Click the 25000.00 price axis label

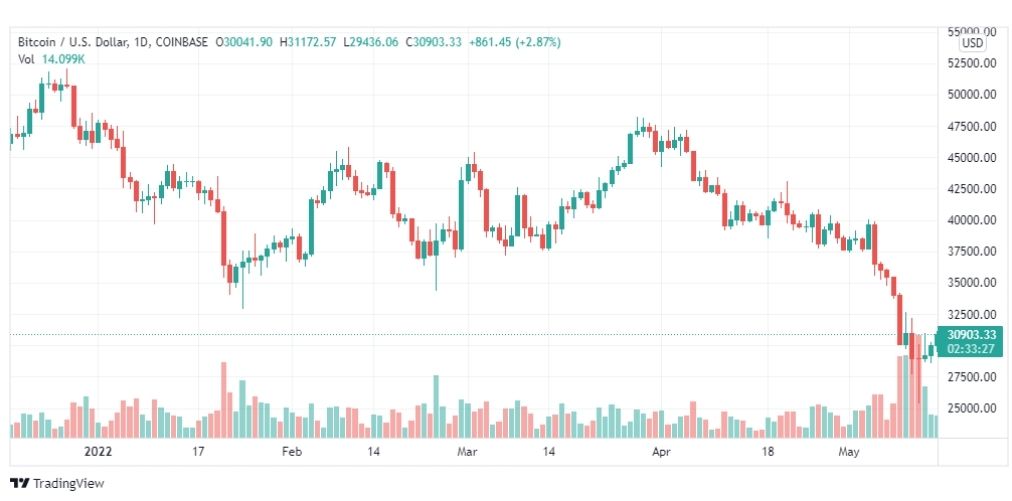click(970, 408)
